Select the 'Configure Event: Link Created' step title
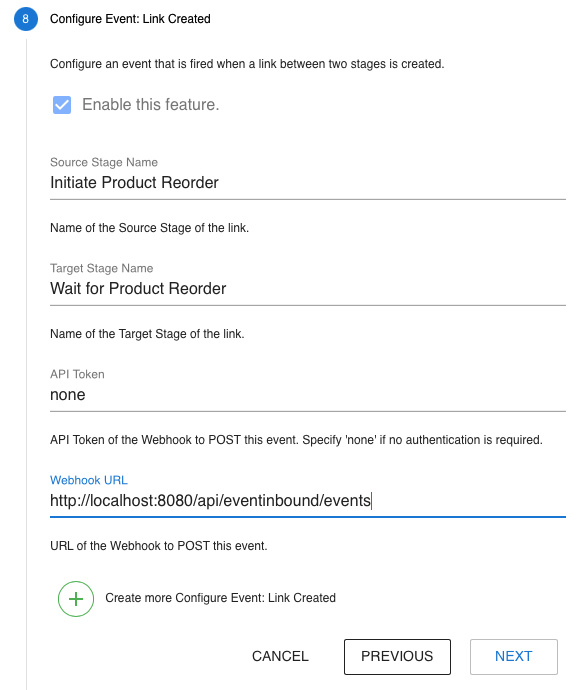Viewport: 586px width, 690px height. click(x=130, y=19)
